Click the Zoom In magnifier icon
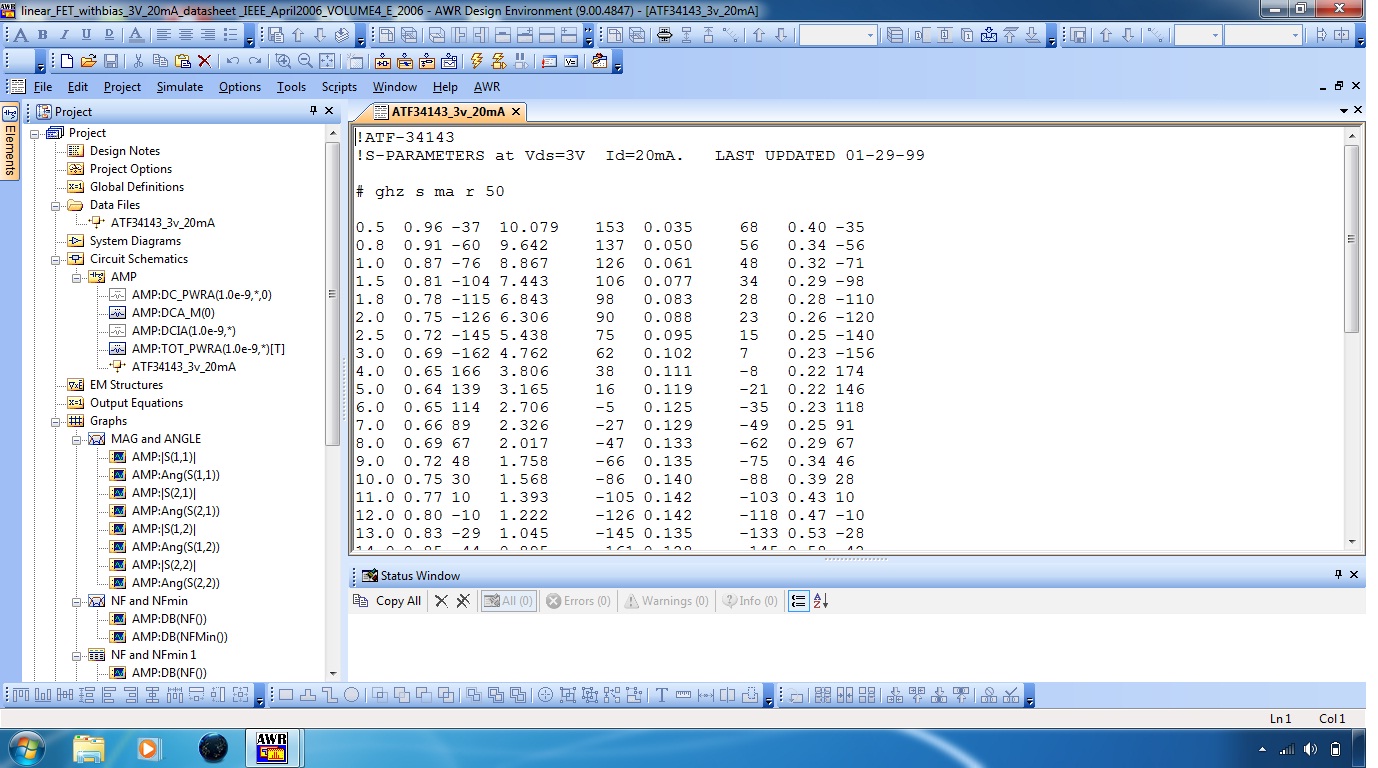Viewport: 1378px width, 768px height. 283,61
